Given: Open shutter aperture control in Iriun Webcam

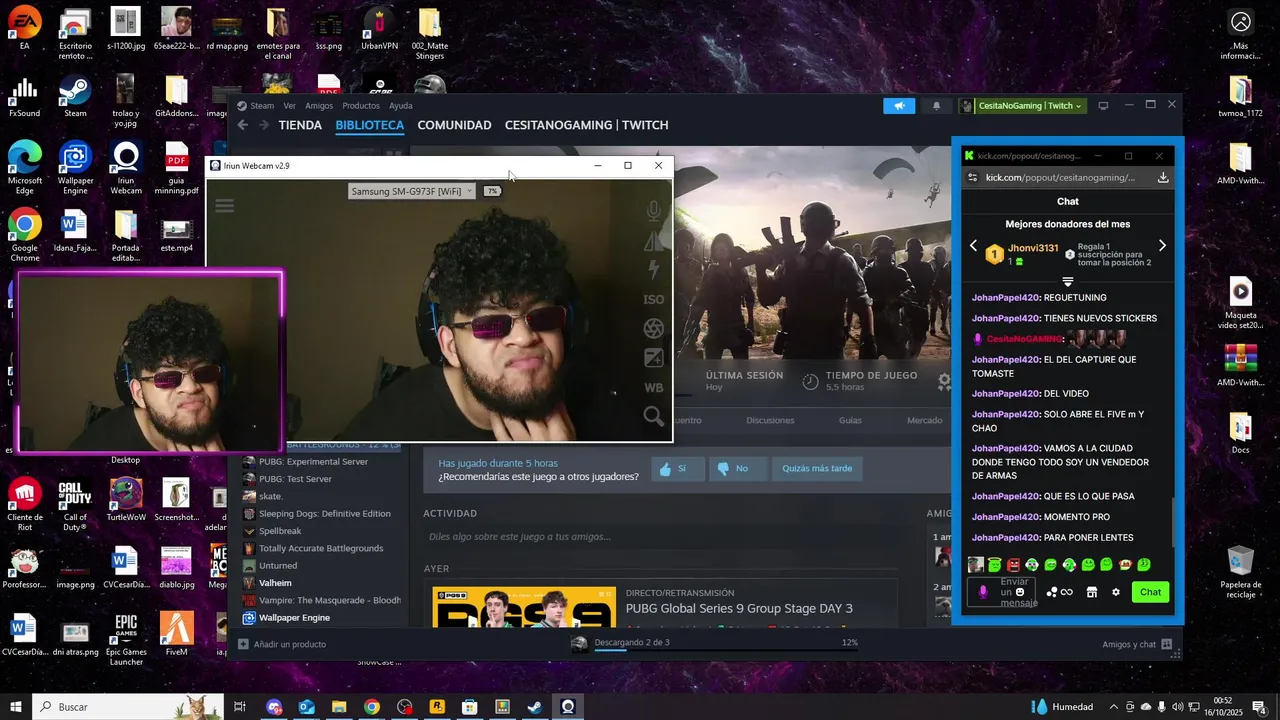Looking at the screenshot, I should (x=653, y=328).
